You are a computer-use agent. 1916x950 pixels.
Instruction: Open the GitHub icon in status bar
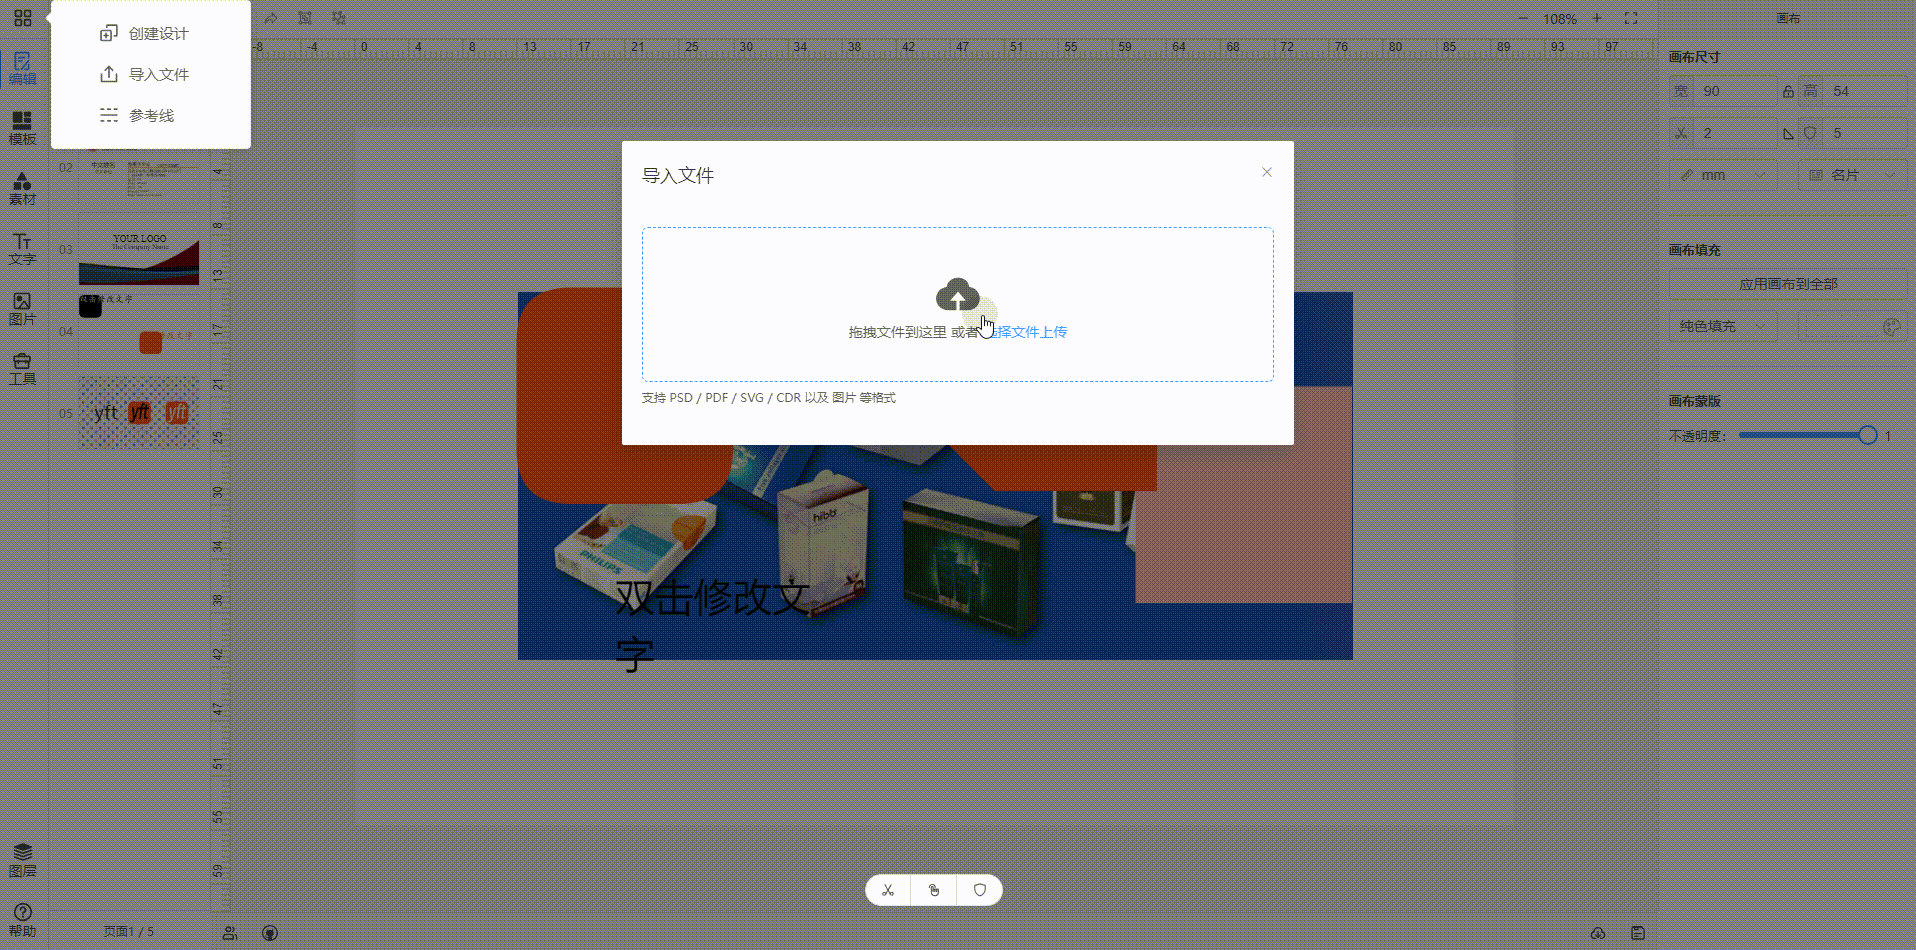(270, 933)
